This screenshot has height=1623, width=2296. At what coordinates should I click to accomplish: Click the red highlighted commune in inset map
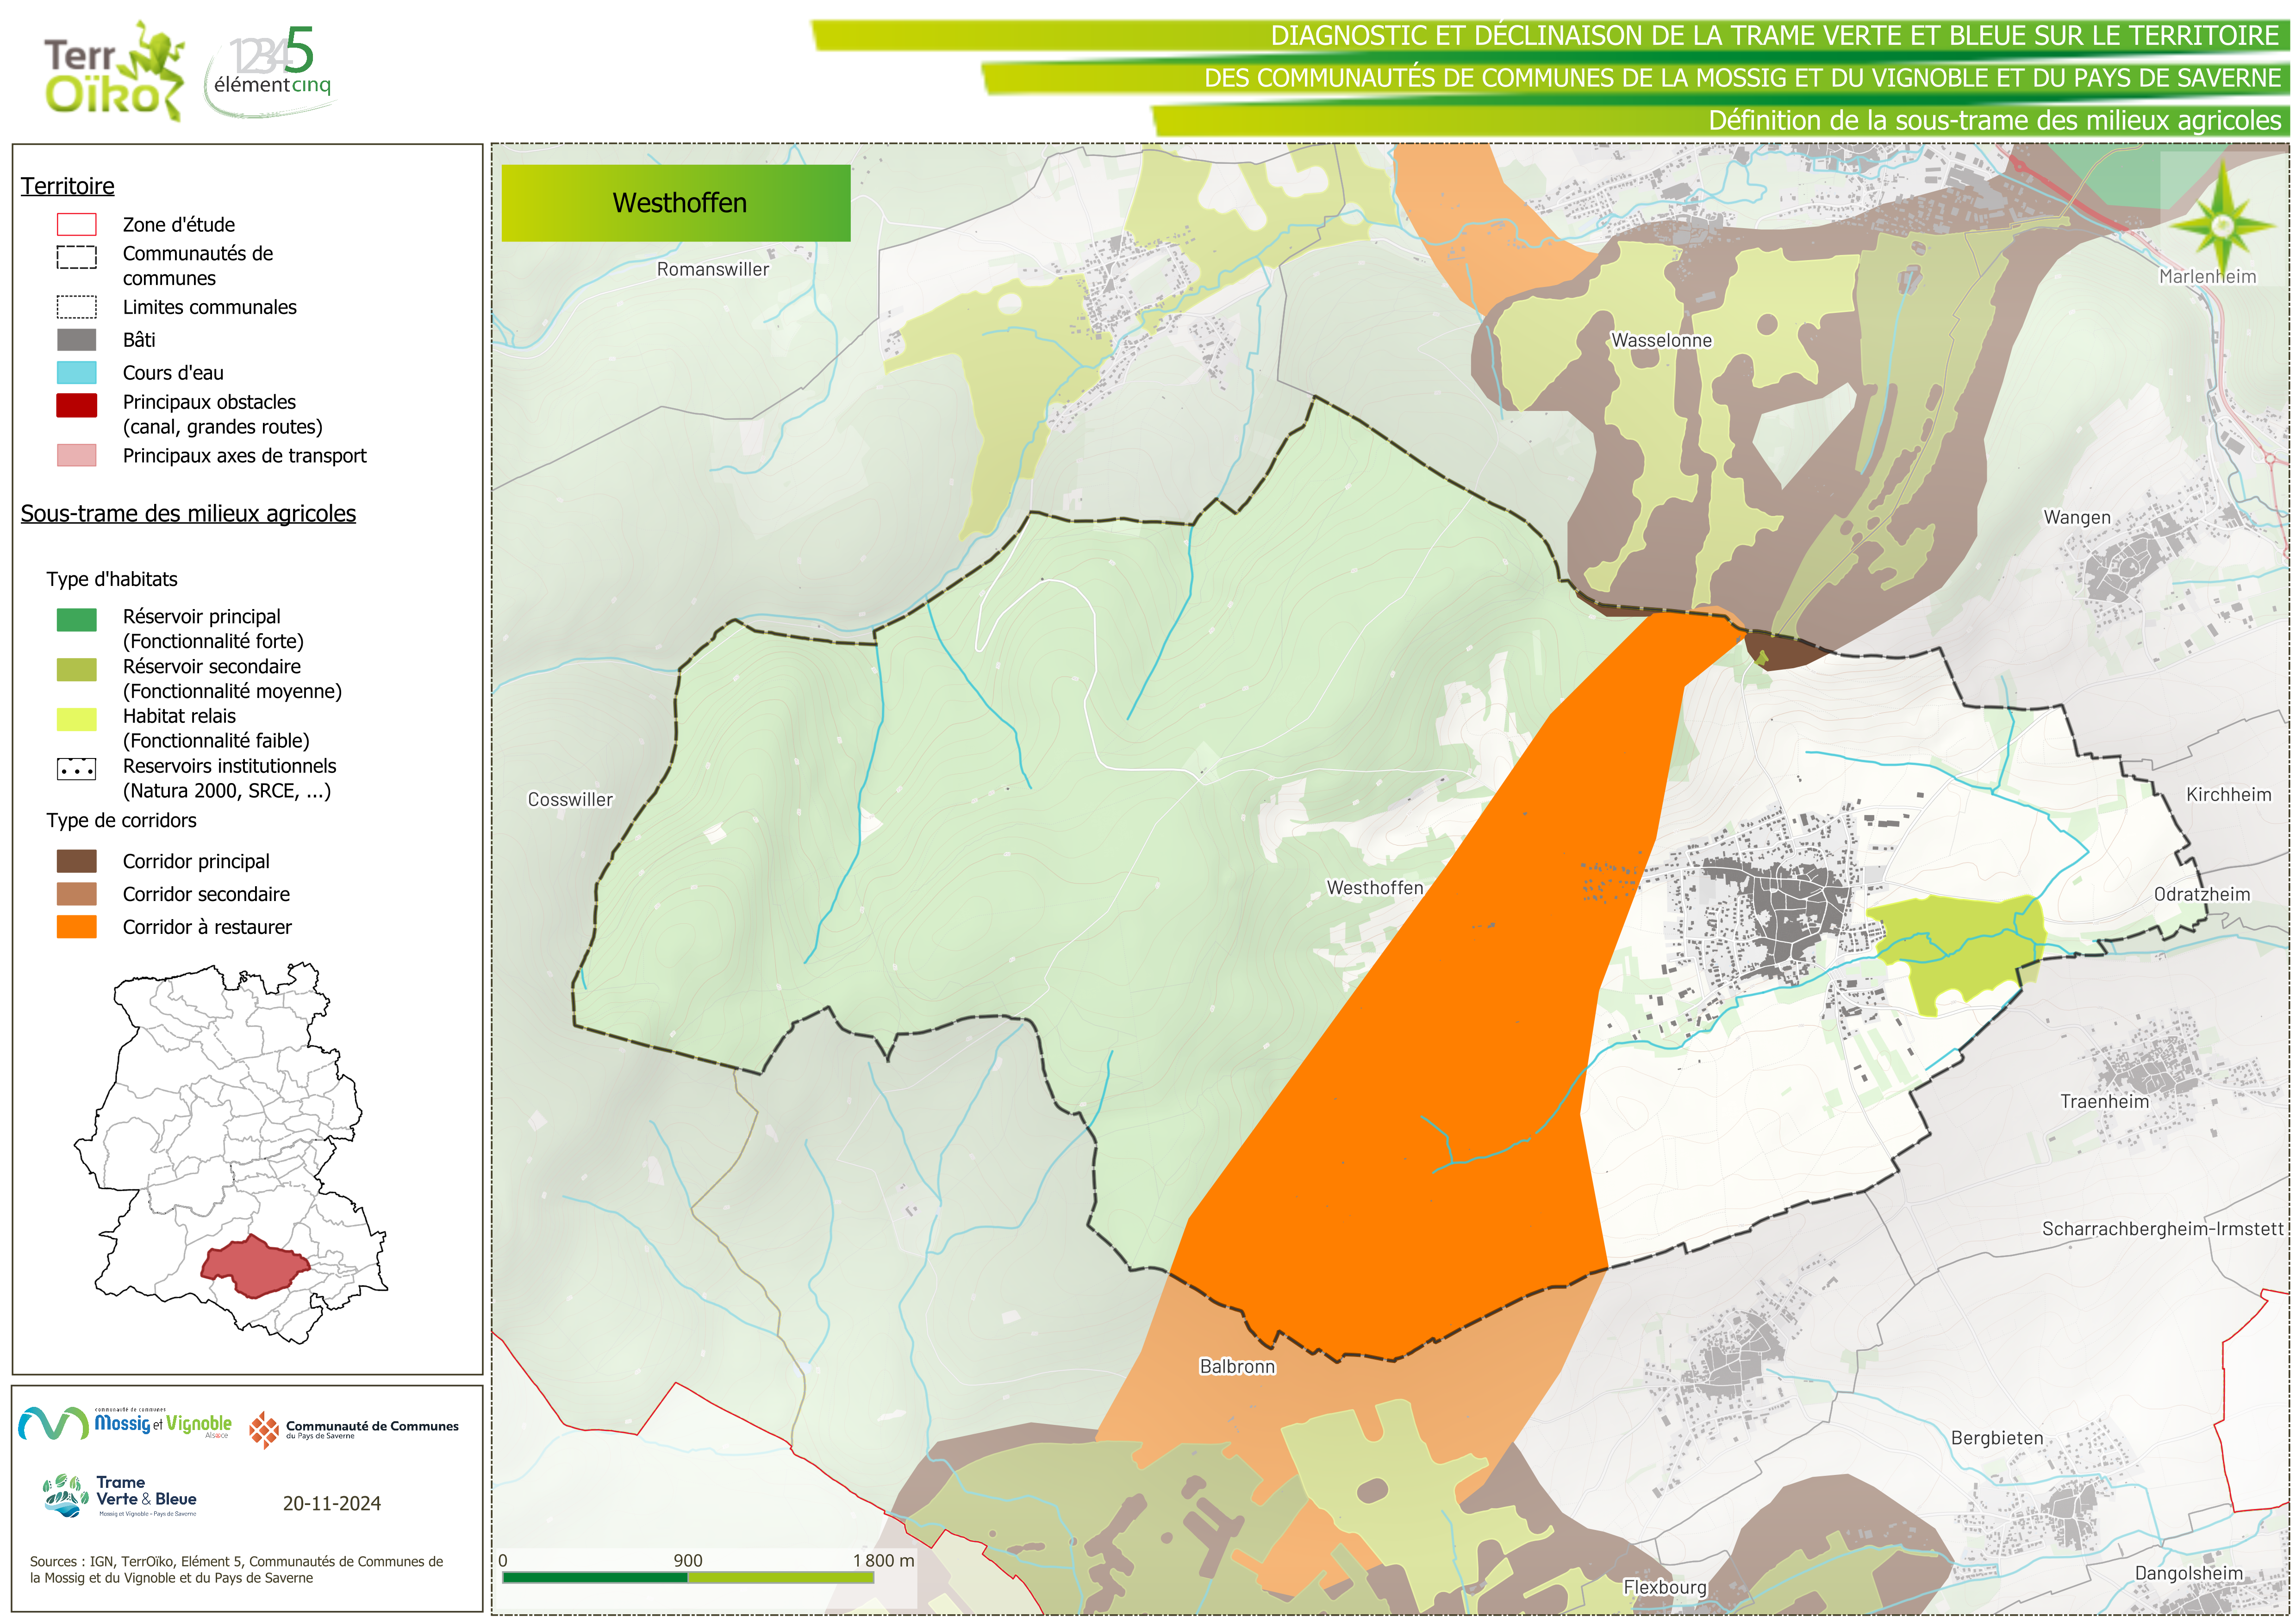click(x=254, y=1266)
